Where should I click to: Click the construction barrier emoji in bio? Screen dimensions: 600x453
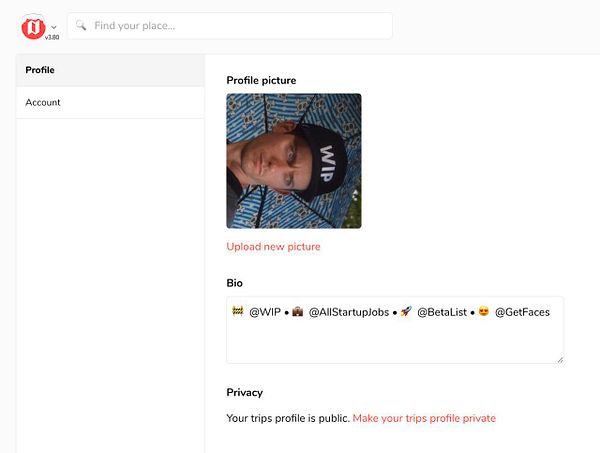coord(237,312)
